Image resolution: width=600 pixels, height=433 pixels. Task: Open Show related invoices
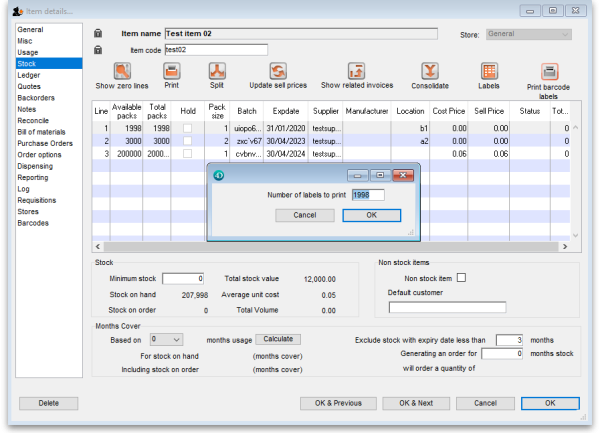tap(357, 71)
